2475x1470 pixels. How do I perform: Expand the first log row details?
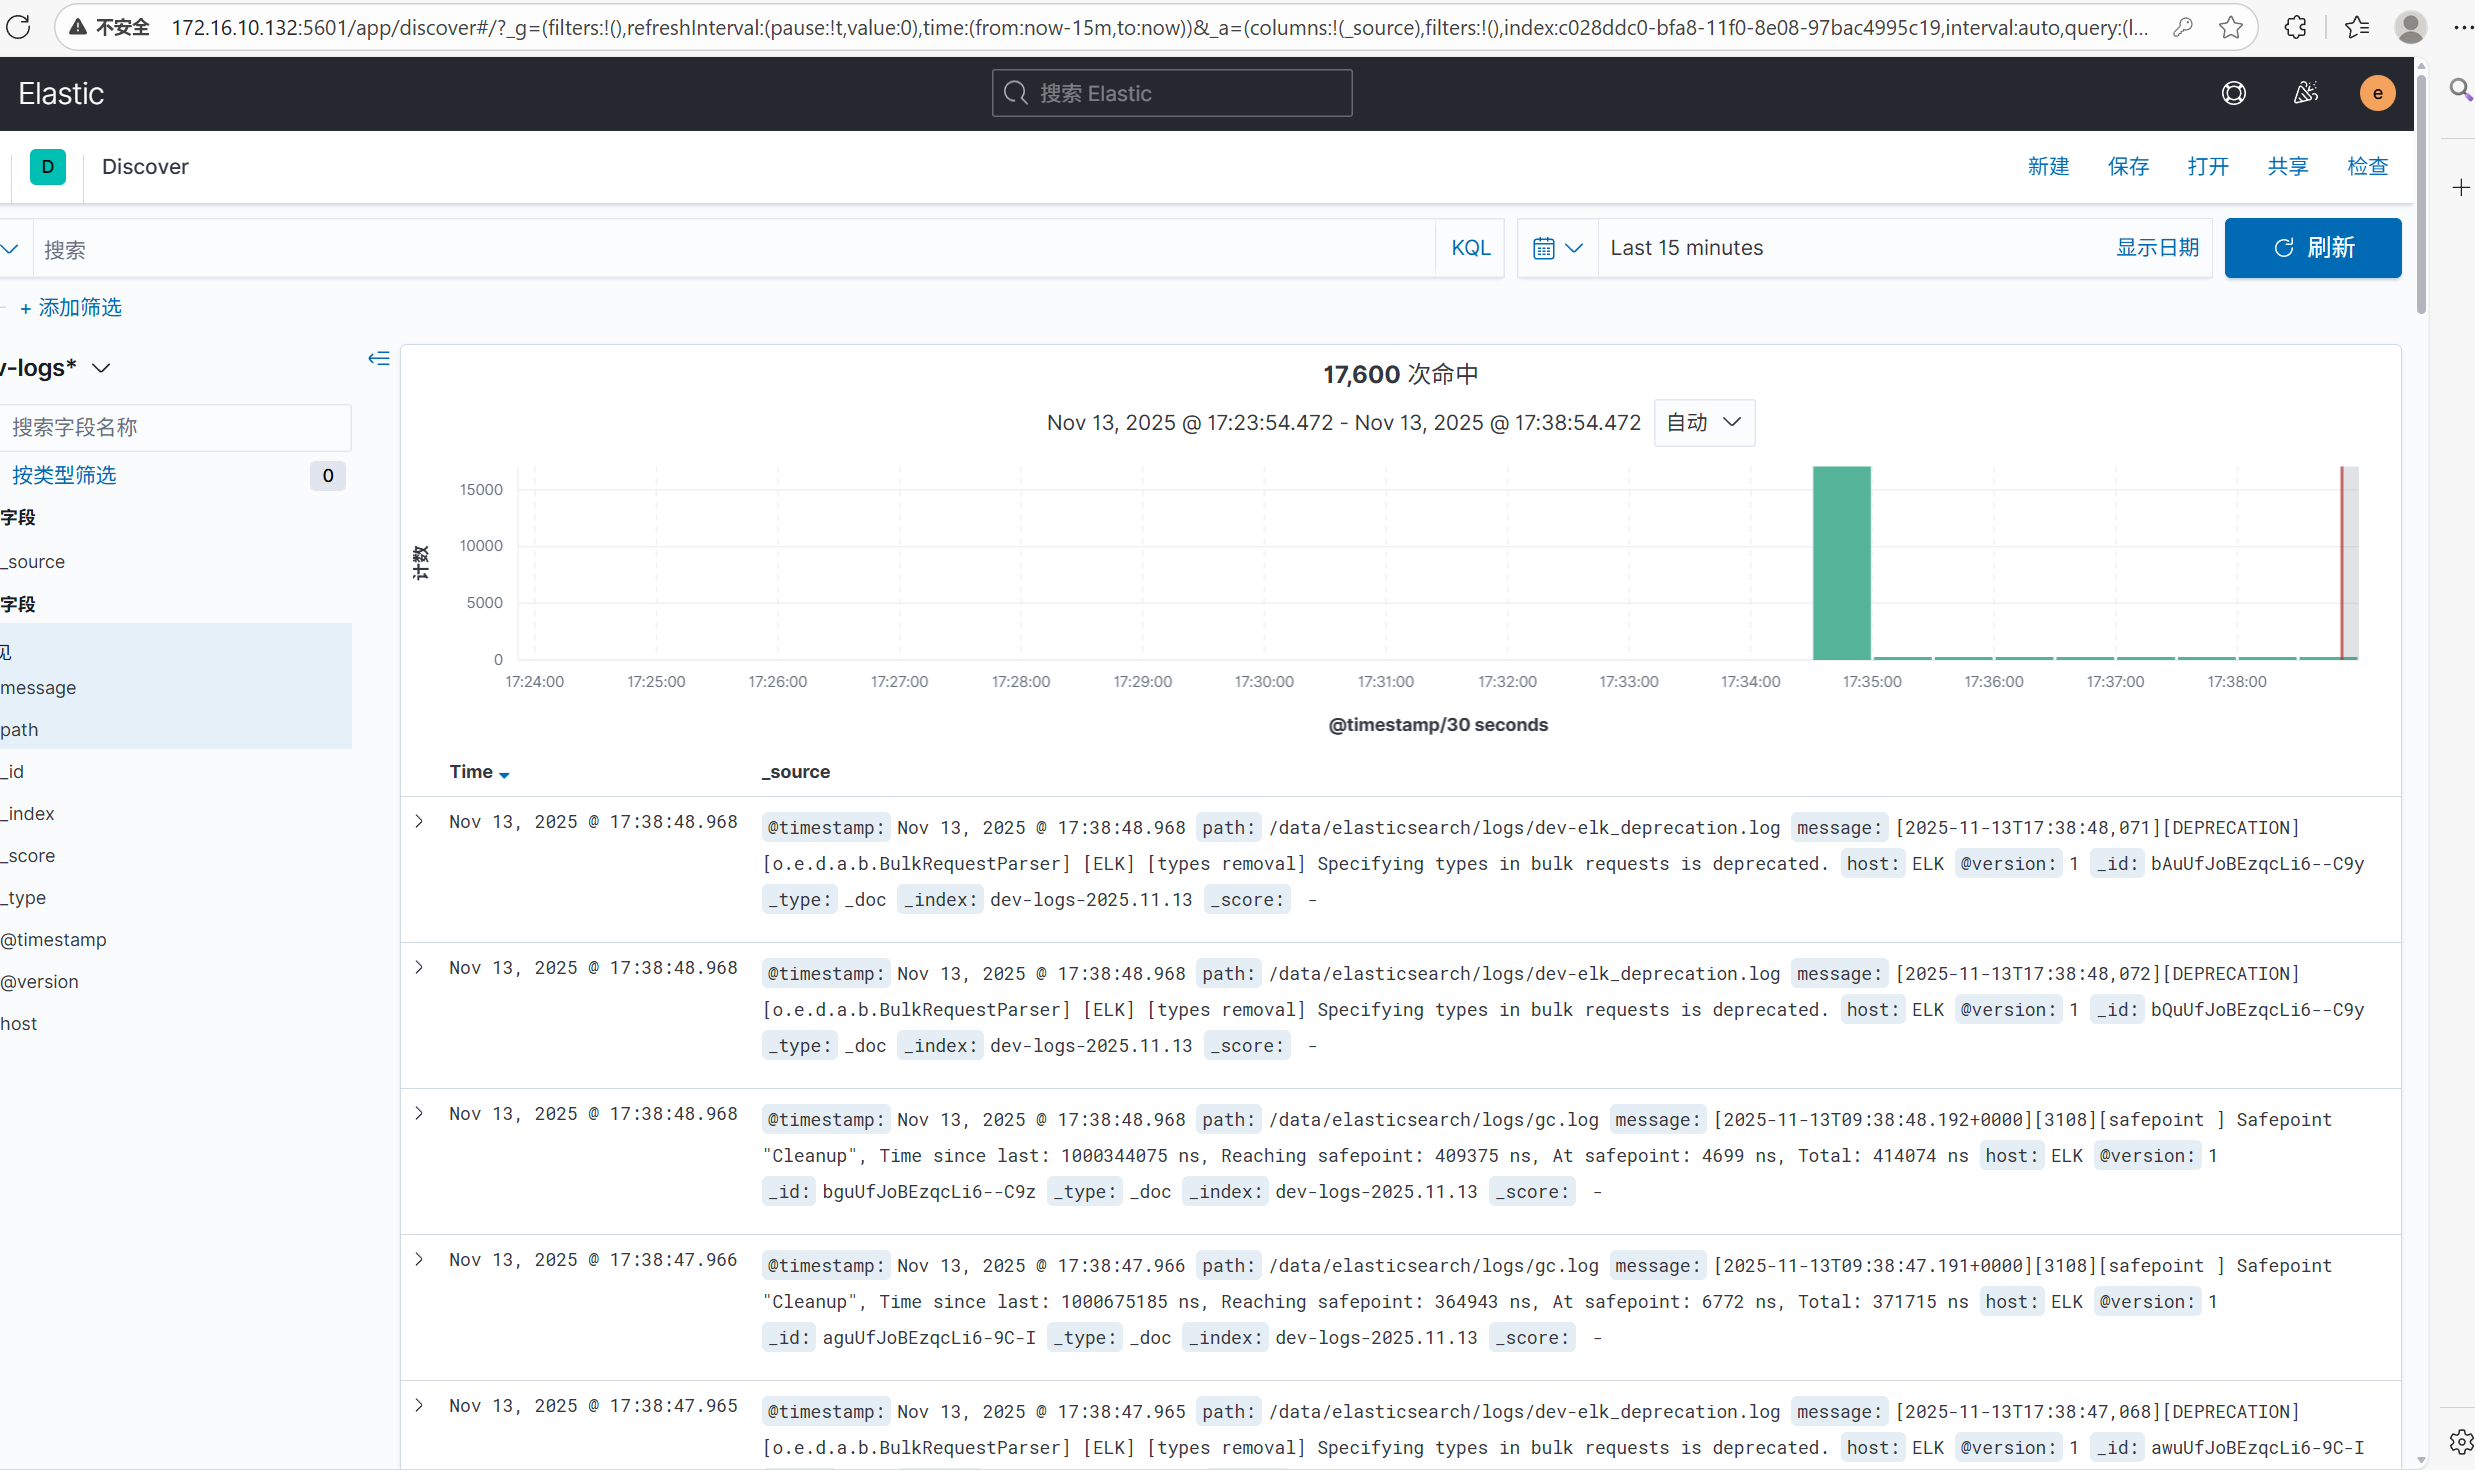coord(420,822)
